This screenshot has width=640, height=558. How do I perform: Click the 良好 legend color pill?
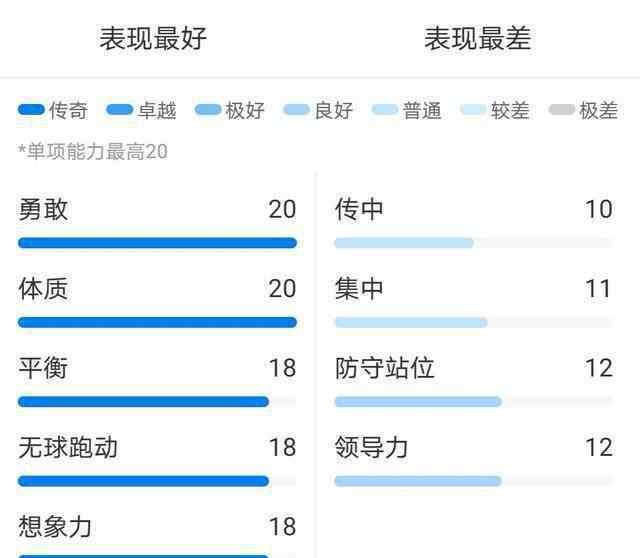point(296,110)
